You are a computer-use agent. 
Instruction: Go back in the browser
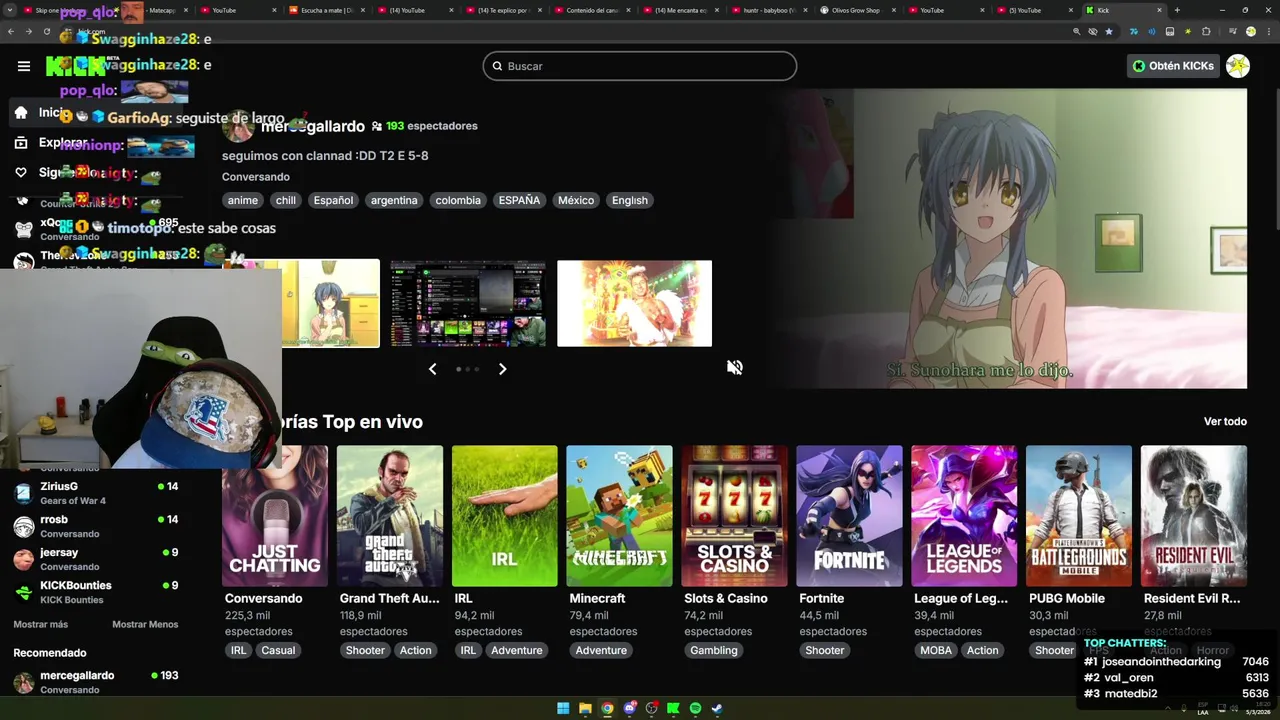pos(11,32)
